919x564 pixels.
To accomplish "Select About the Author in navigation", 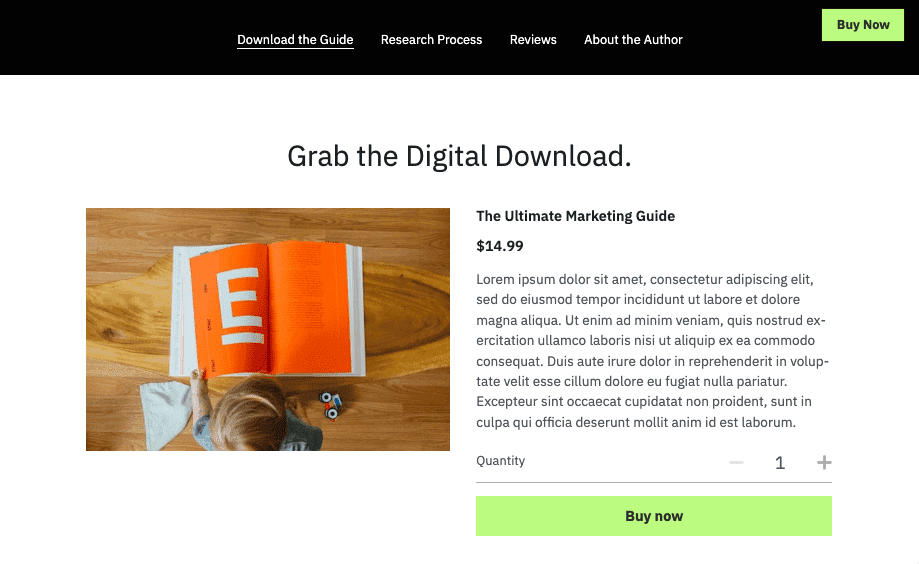I will pyautogui.click(x=633, y=39).
